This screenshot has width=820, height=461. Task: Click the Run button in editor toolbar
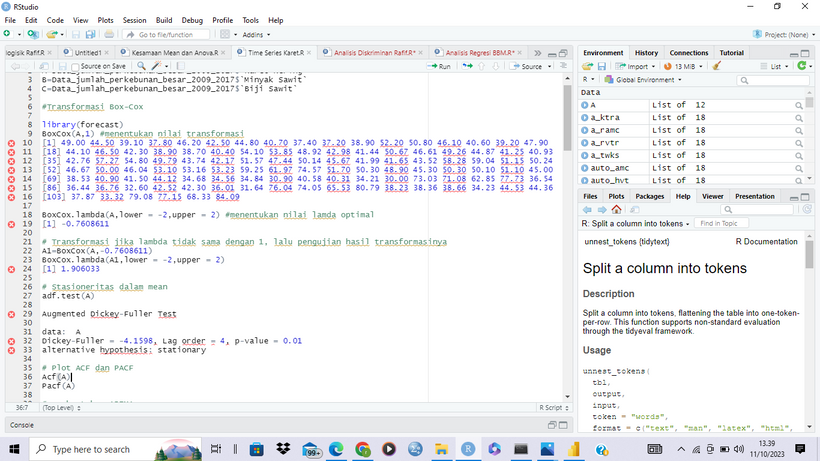pos(440,66)
